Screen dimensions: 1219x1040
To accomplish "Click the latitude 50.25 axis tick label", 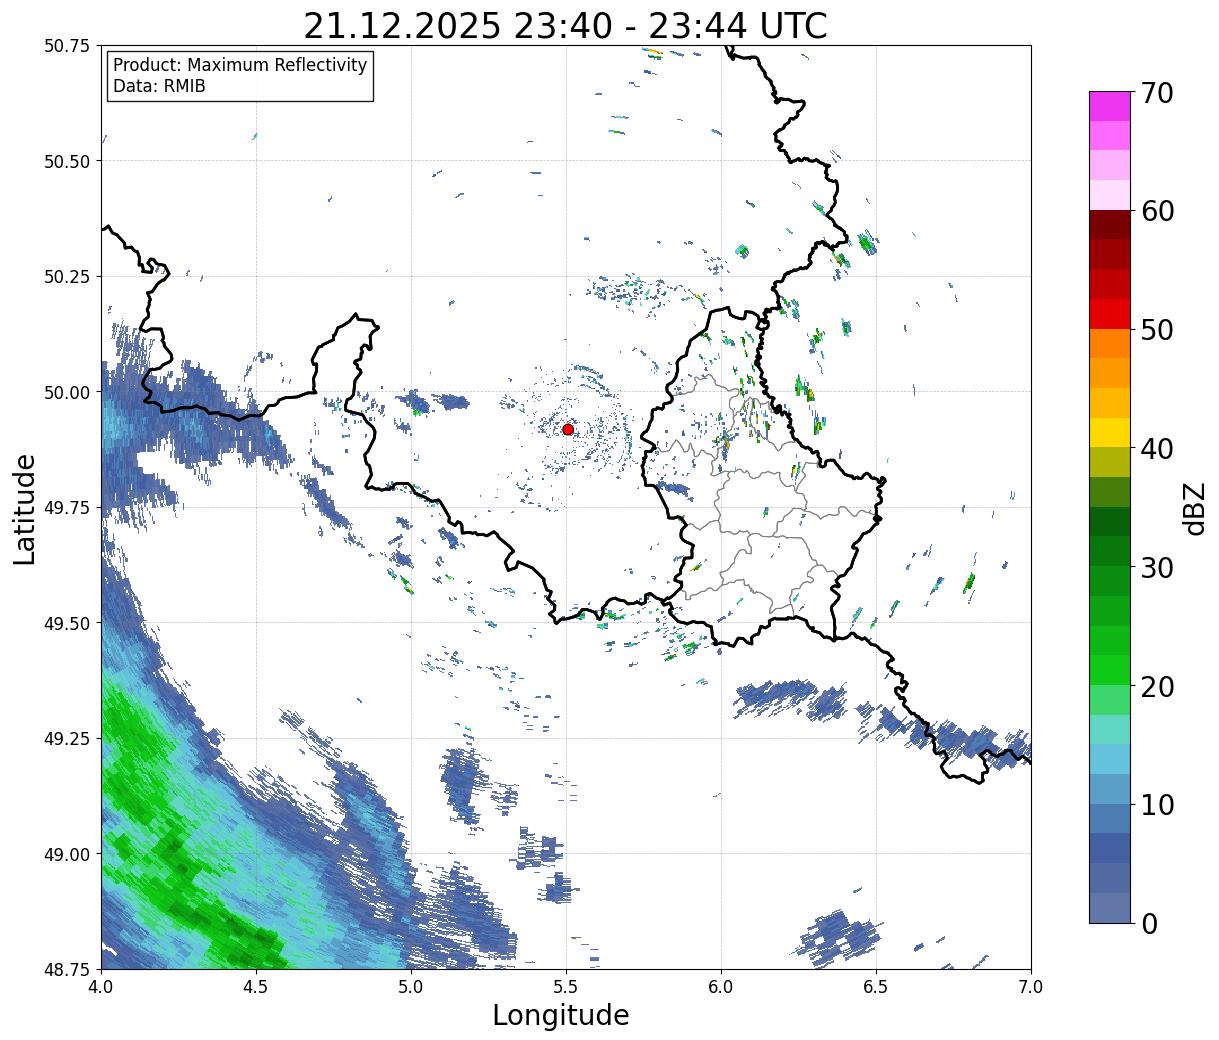I will 67,277.
